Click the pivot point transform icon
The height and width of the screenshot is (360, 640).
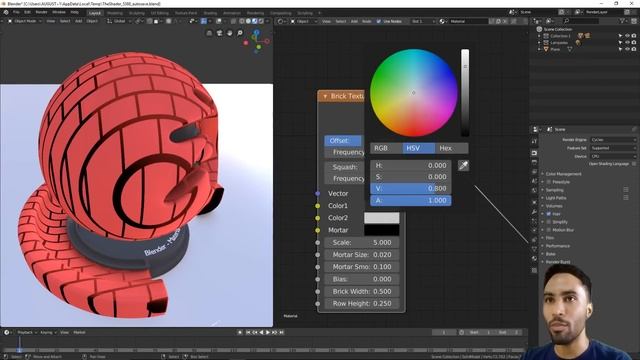pyautogui.click(x=139, y=21)
